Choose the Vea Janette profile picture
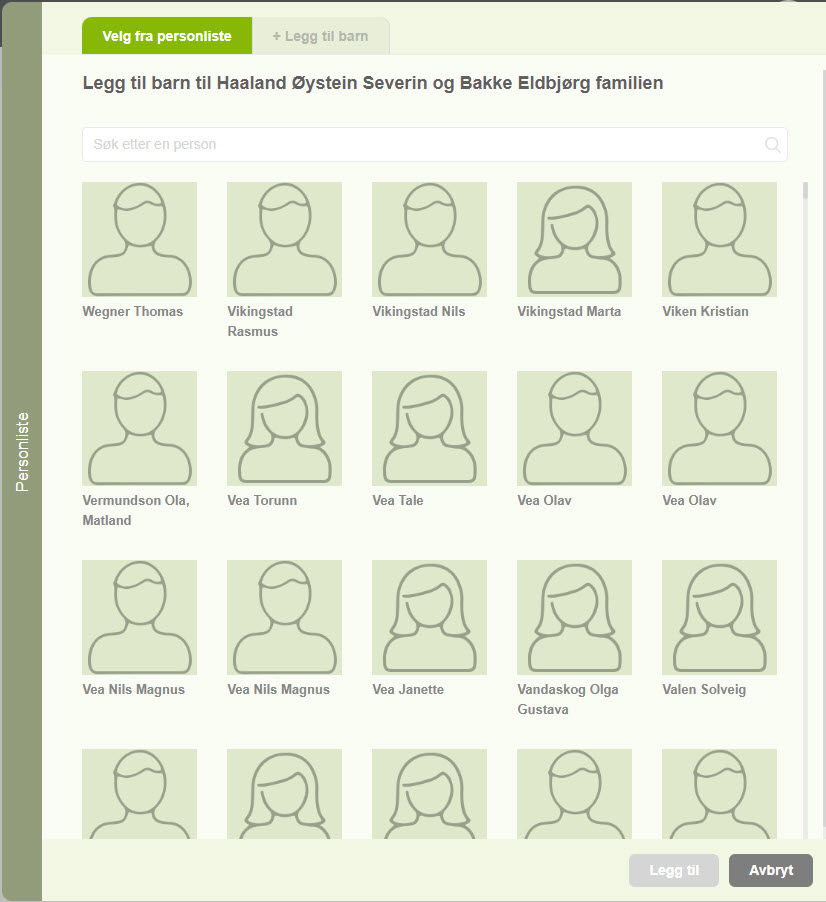 (429, 617)
